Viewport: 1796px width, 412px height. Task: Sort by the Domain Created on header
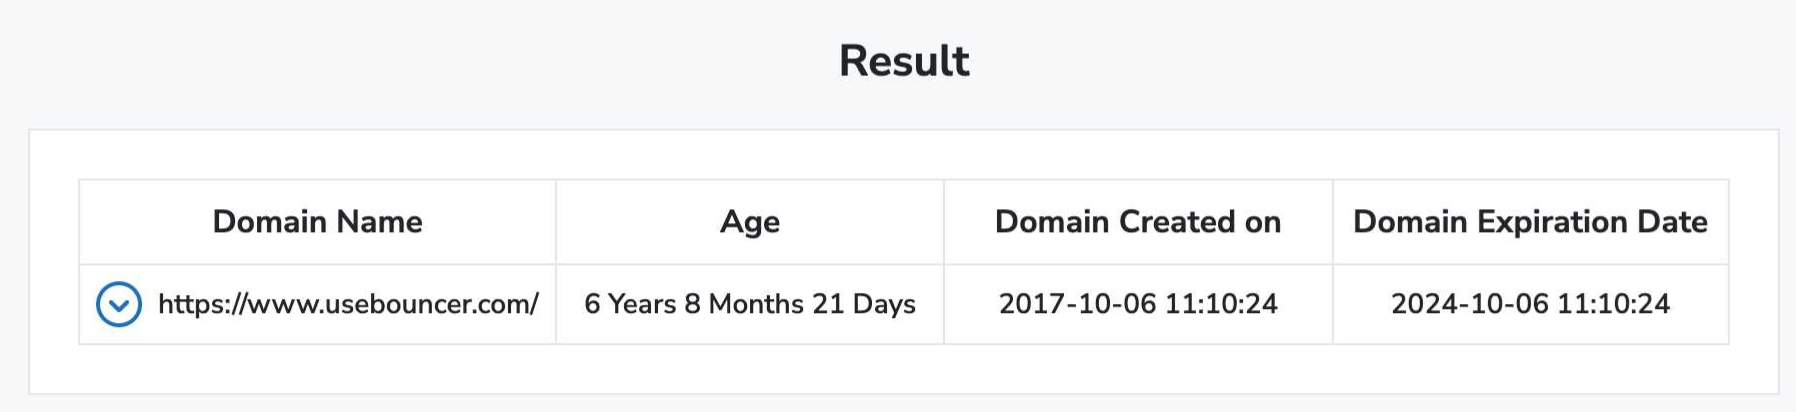[1138, 222]
